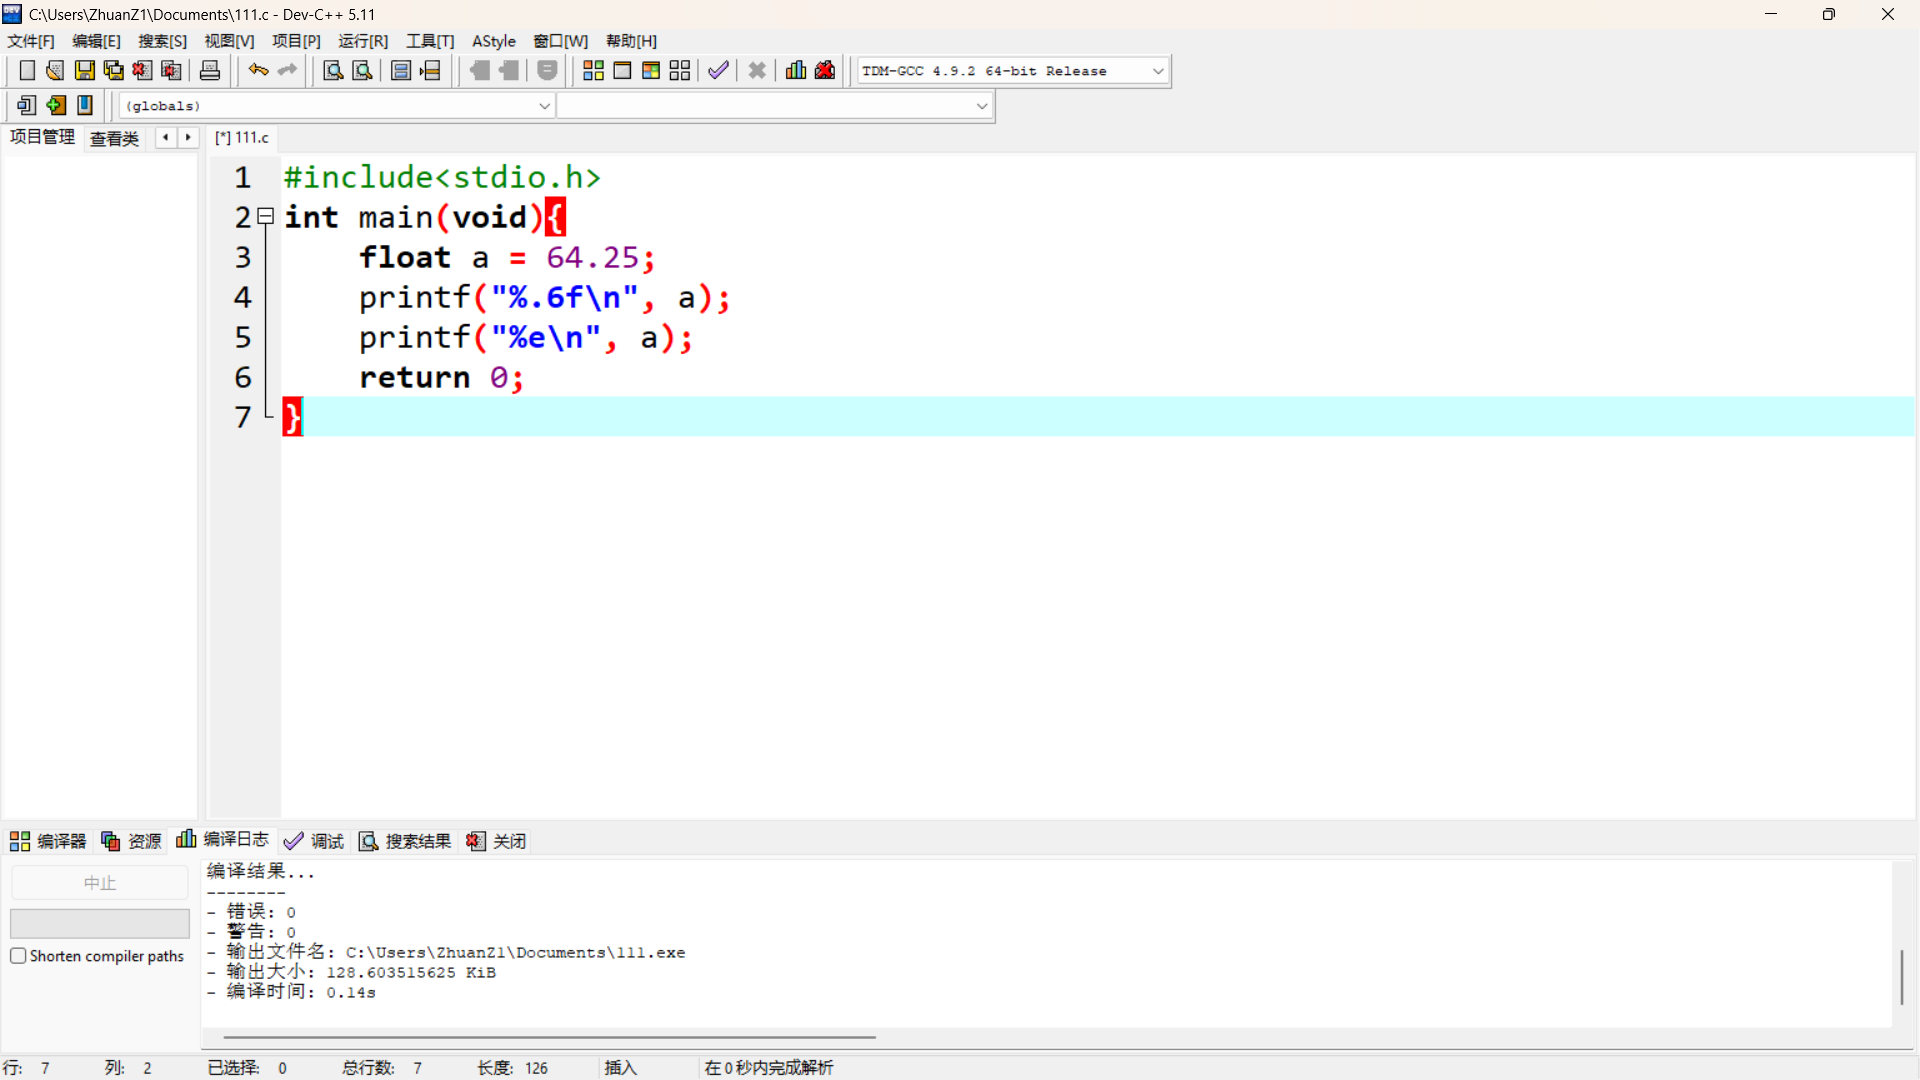This screenshot has height=1080, width=1920.
Task: Click the Print icon in toolbar
Action: [x=210, y=70]
